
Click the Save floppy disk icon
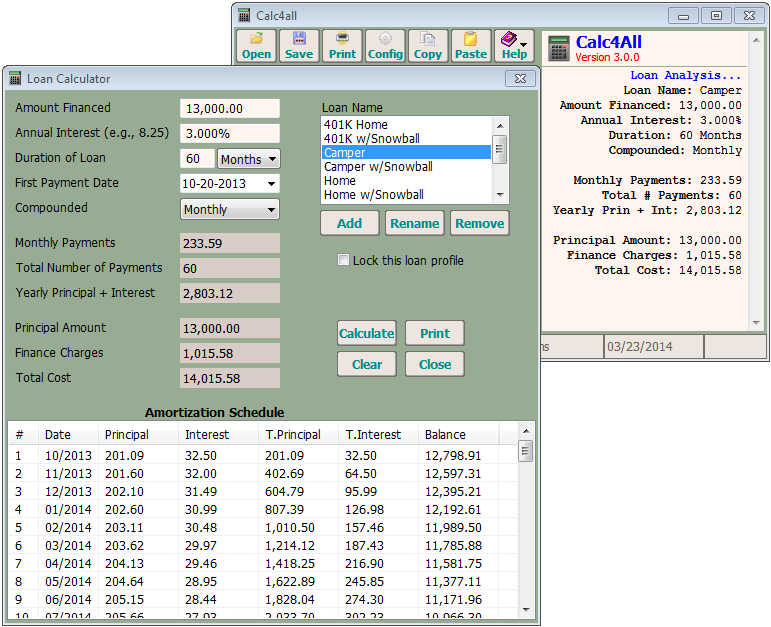(x=299, y=46)
